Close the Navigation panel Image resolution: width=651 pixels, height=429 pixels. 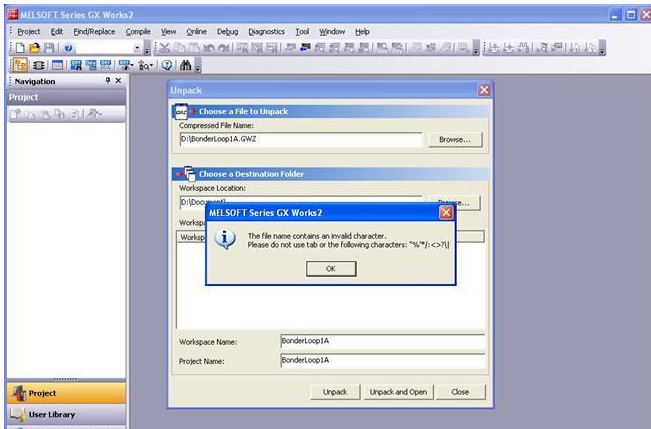[118, 81]
